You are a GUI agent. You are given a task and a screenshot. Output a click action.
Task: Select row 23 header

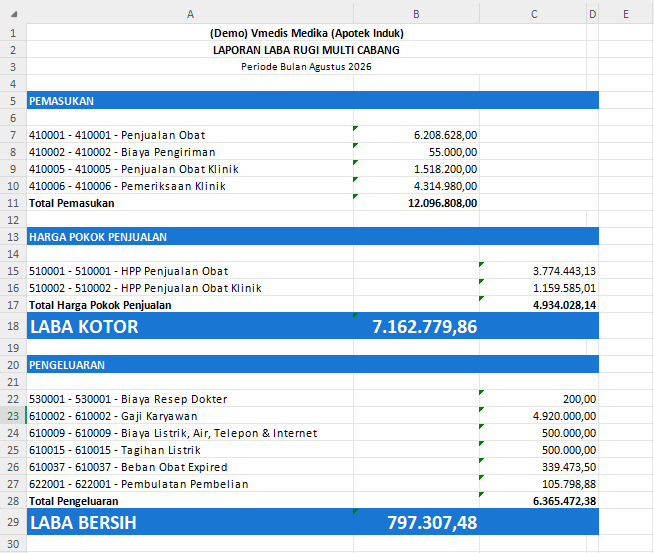point(13,416)
